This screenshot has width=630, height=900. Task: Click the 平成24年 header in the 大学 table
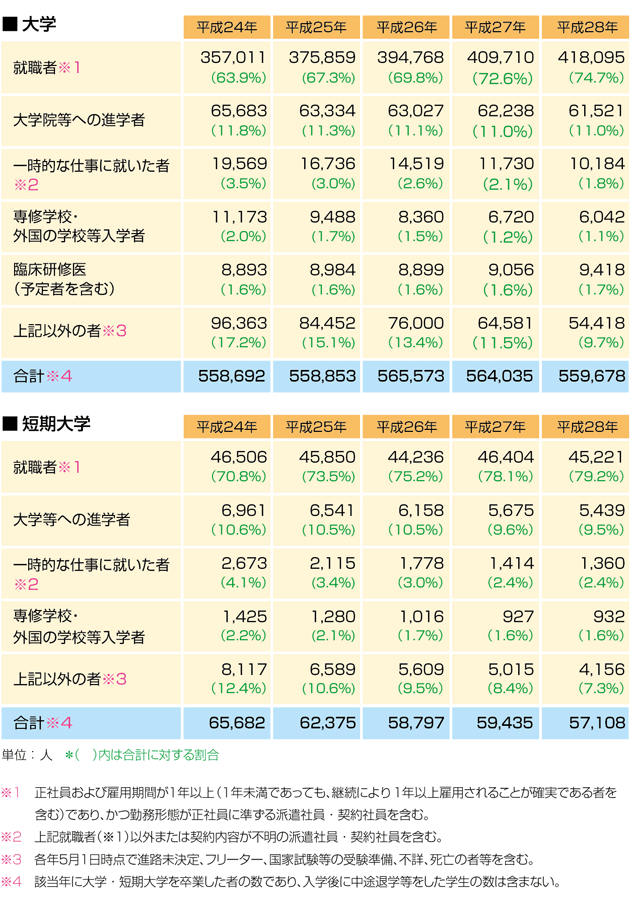click(x=227, y=26)
